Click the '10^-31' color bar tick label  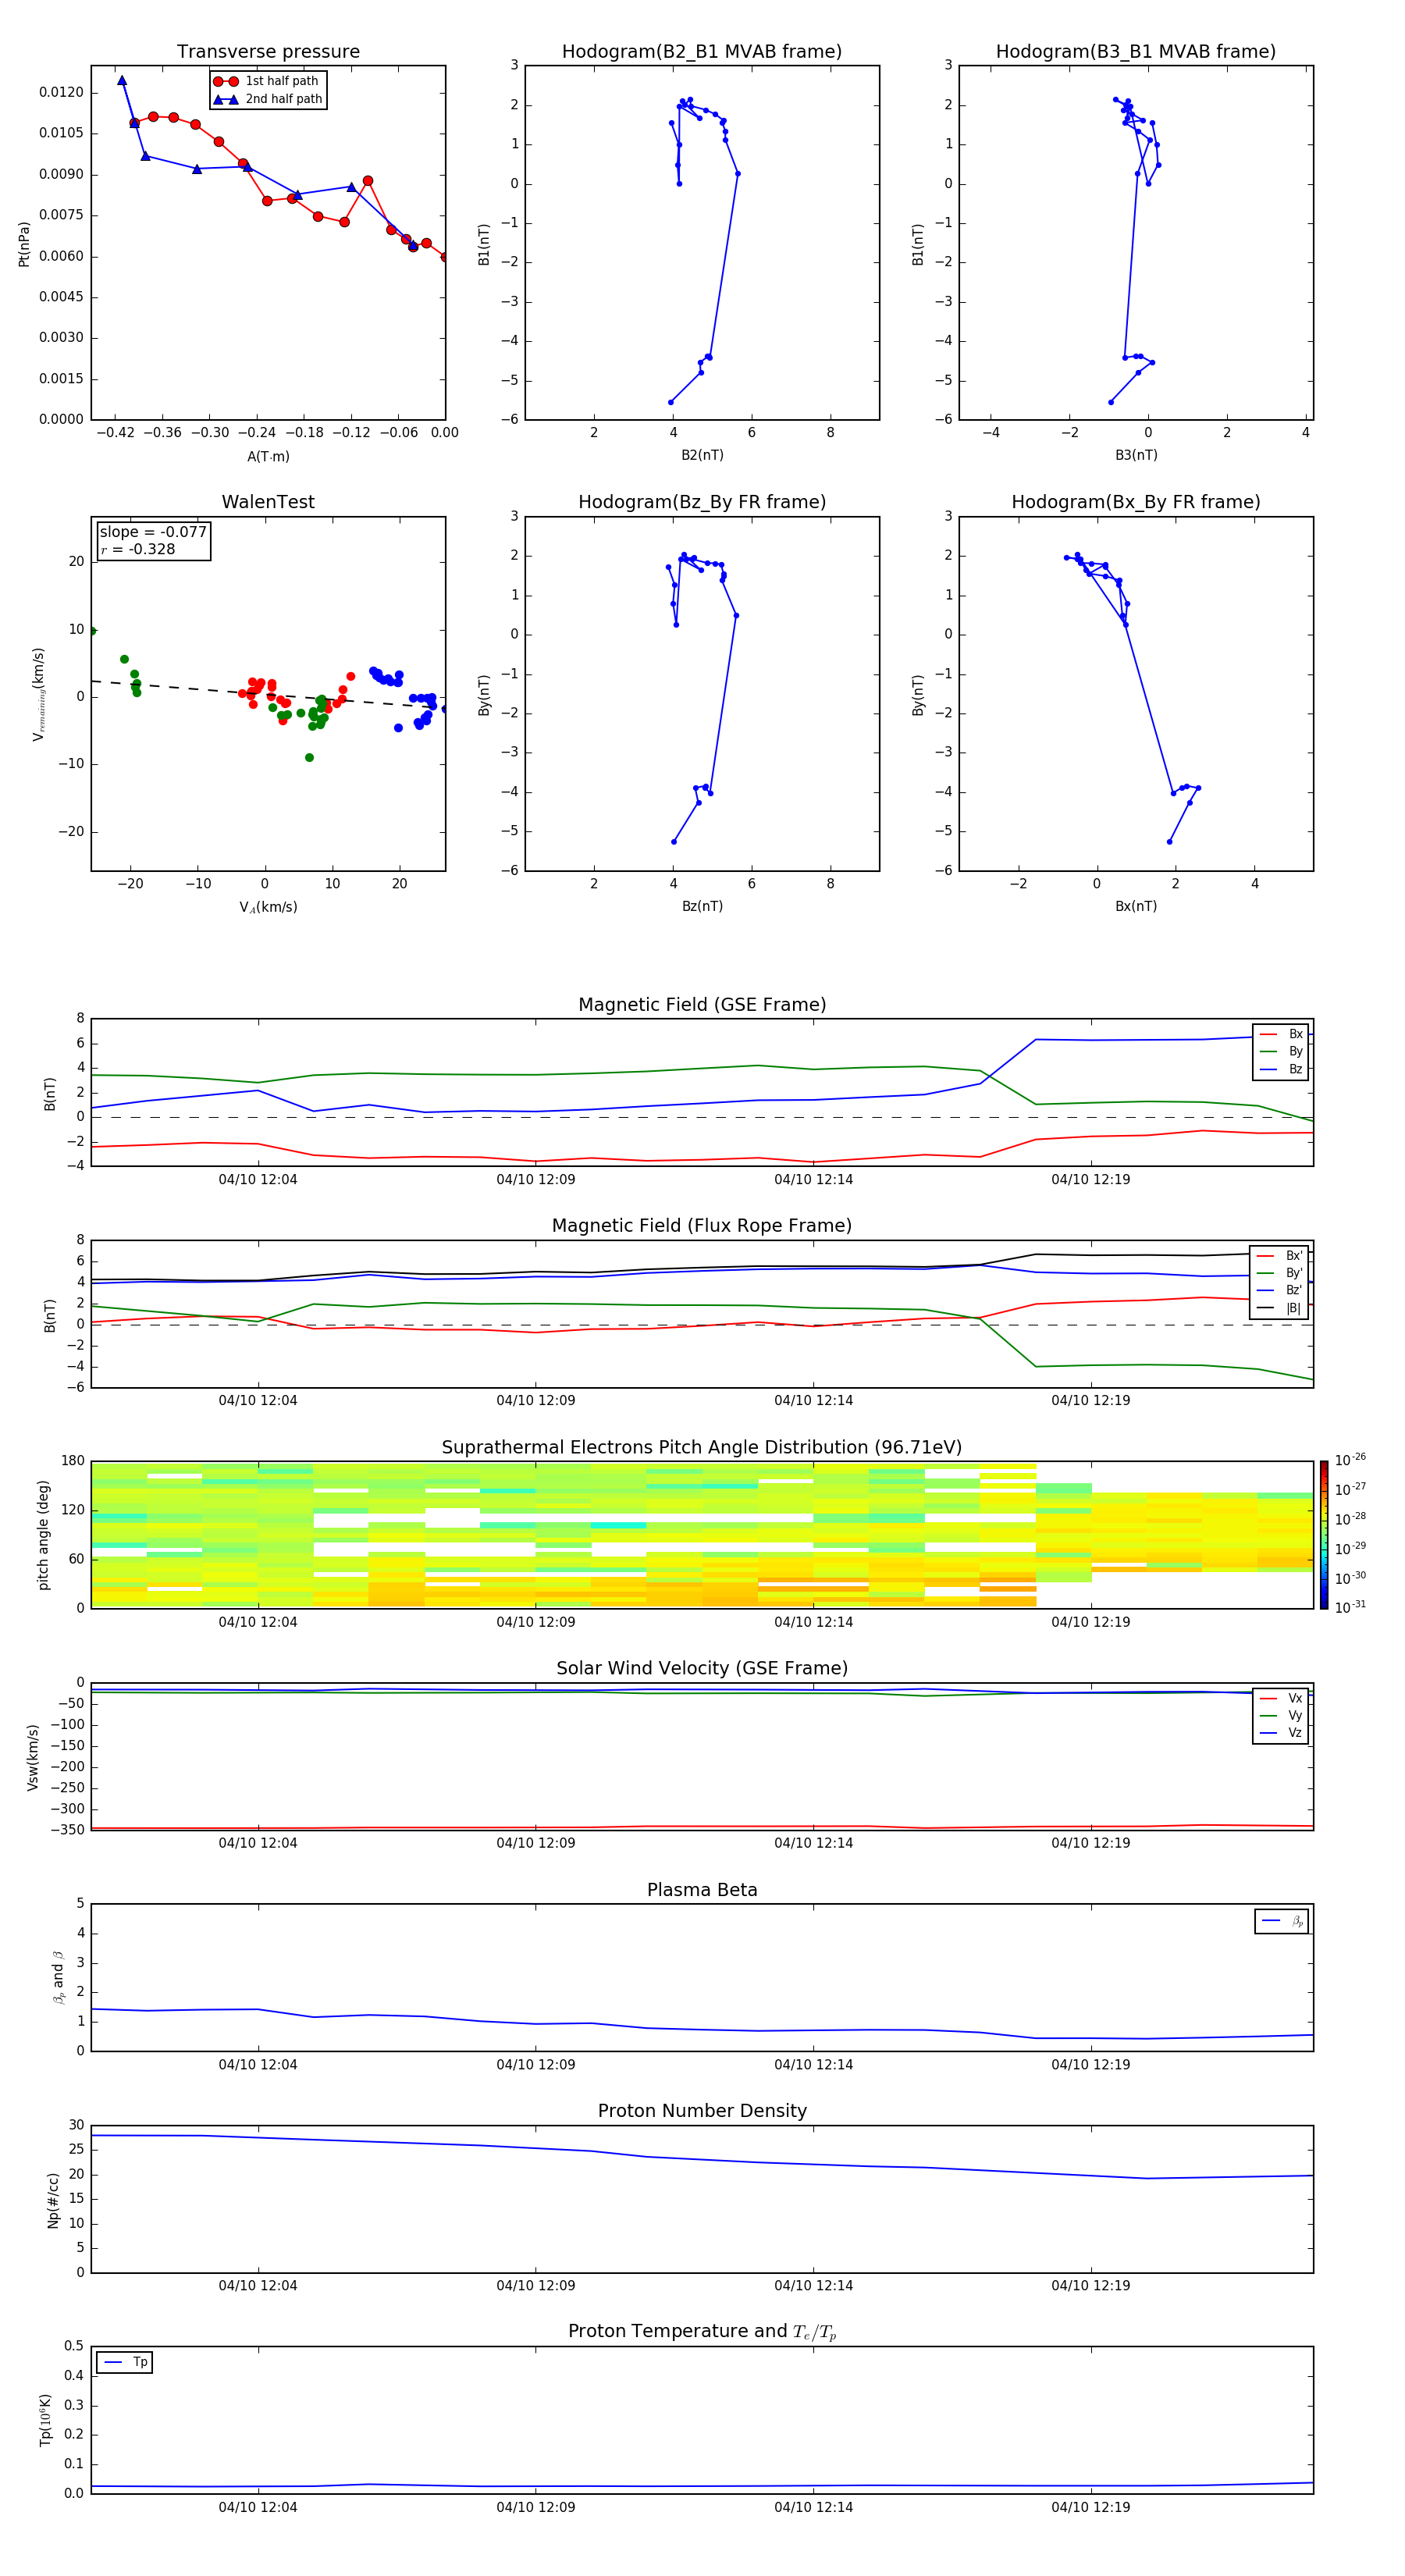(x=1350, y=1607)
